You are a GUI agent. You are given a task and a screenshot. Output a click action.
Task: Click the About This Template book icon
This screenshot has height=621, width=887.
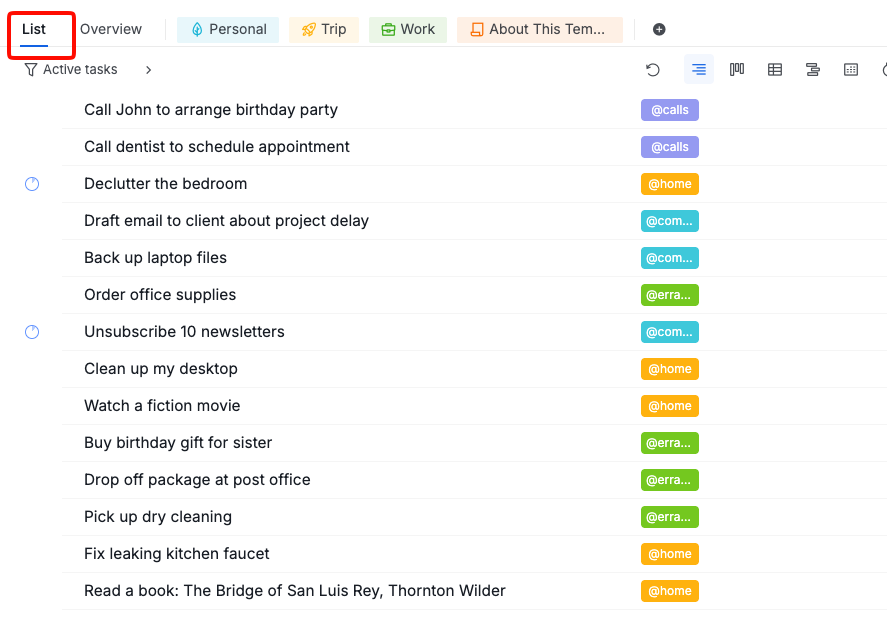pos(477,29)
